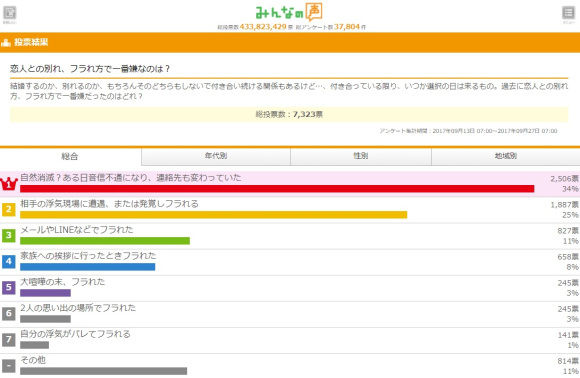The image size is (580, 378).
Task: Click the 141票 vote count
Action: pyautogui.click(x=568, y=335)
